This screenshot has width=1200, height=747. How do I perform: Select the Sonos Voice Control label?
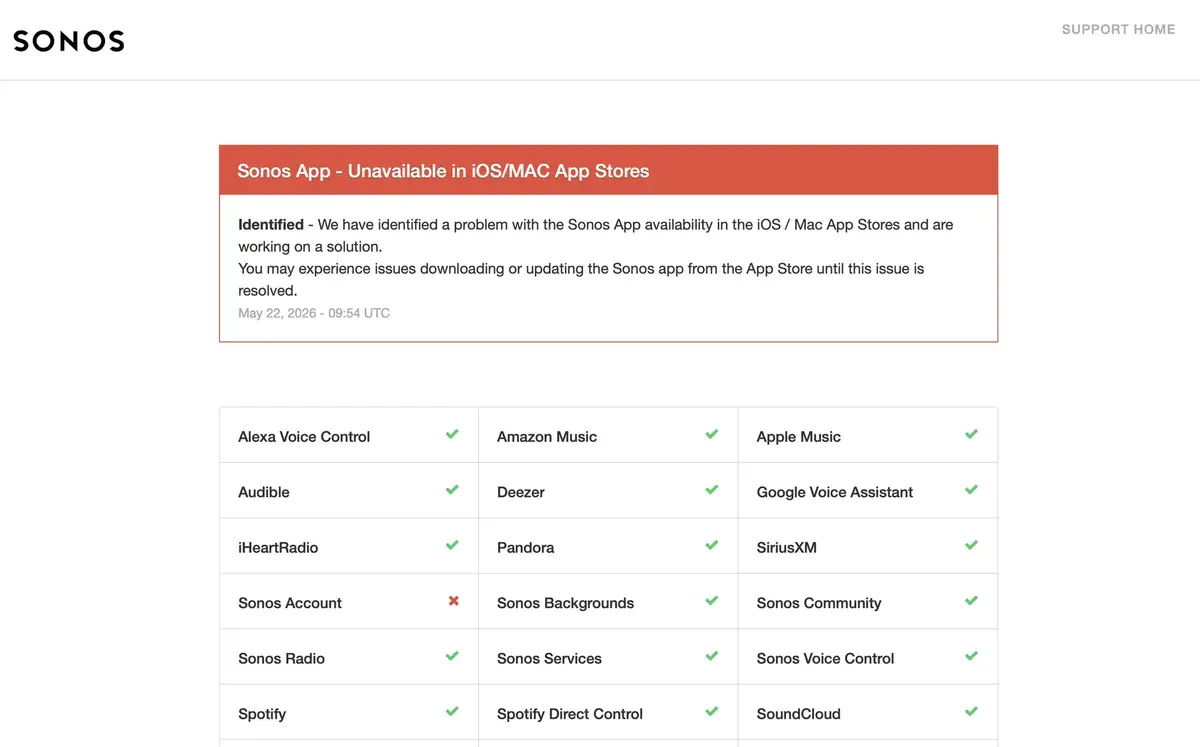click(826, 658)
